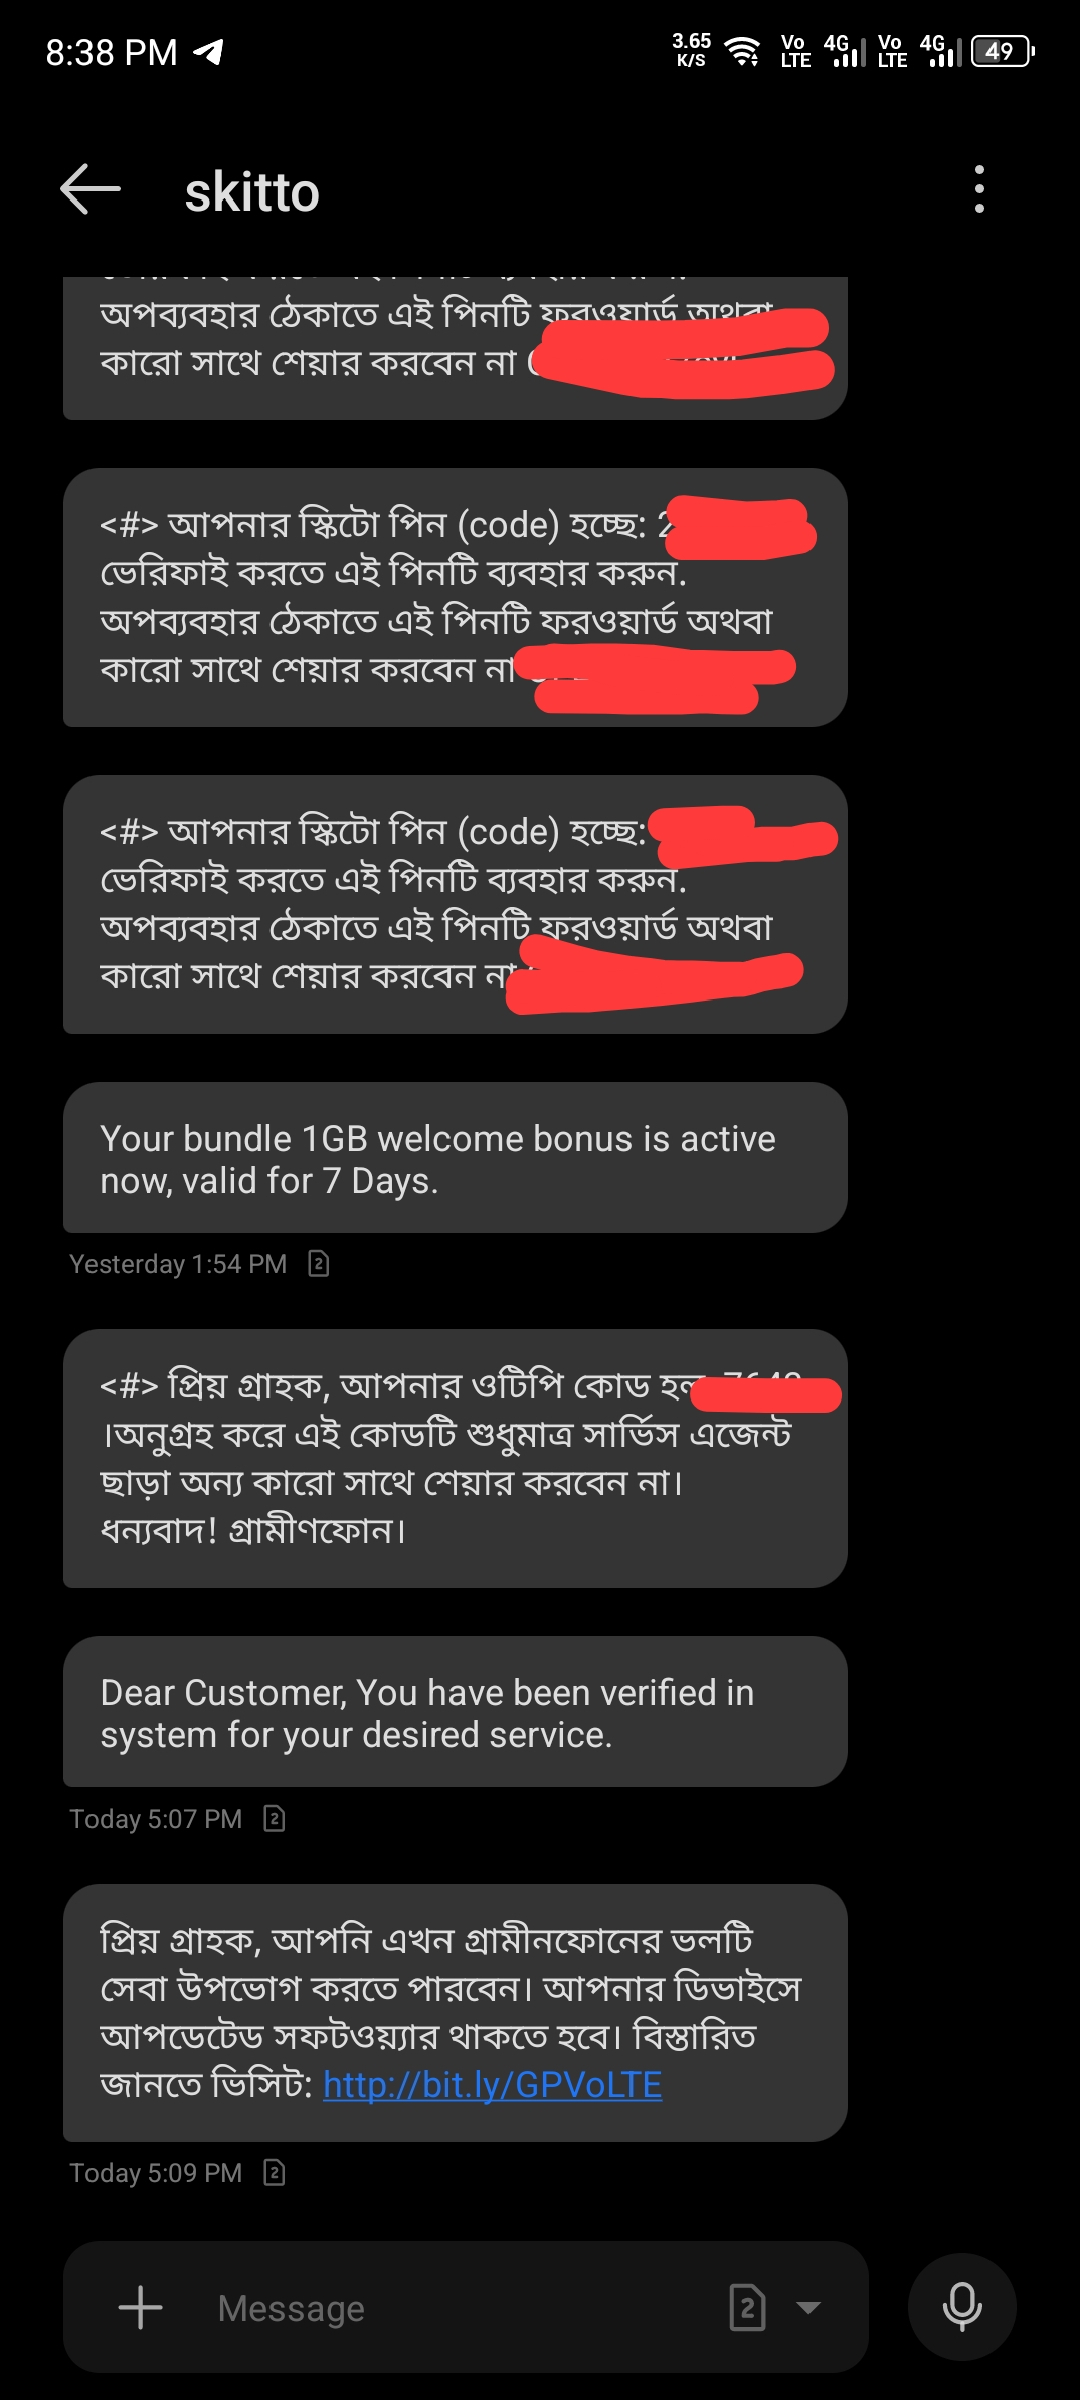
Task: Open the three-dot overflow menu
Action: (x=979, y=189)
